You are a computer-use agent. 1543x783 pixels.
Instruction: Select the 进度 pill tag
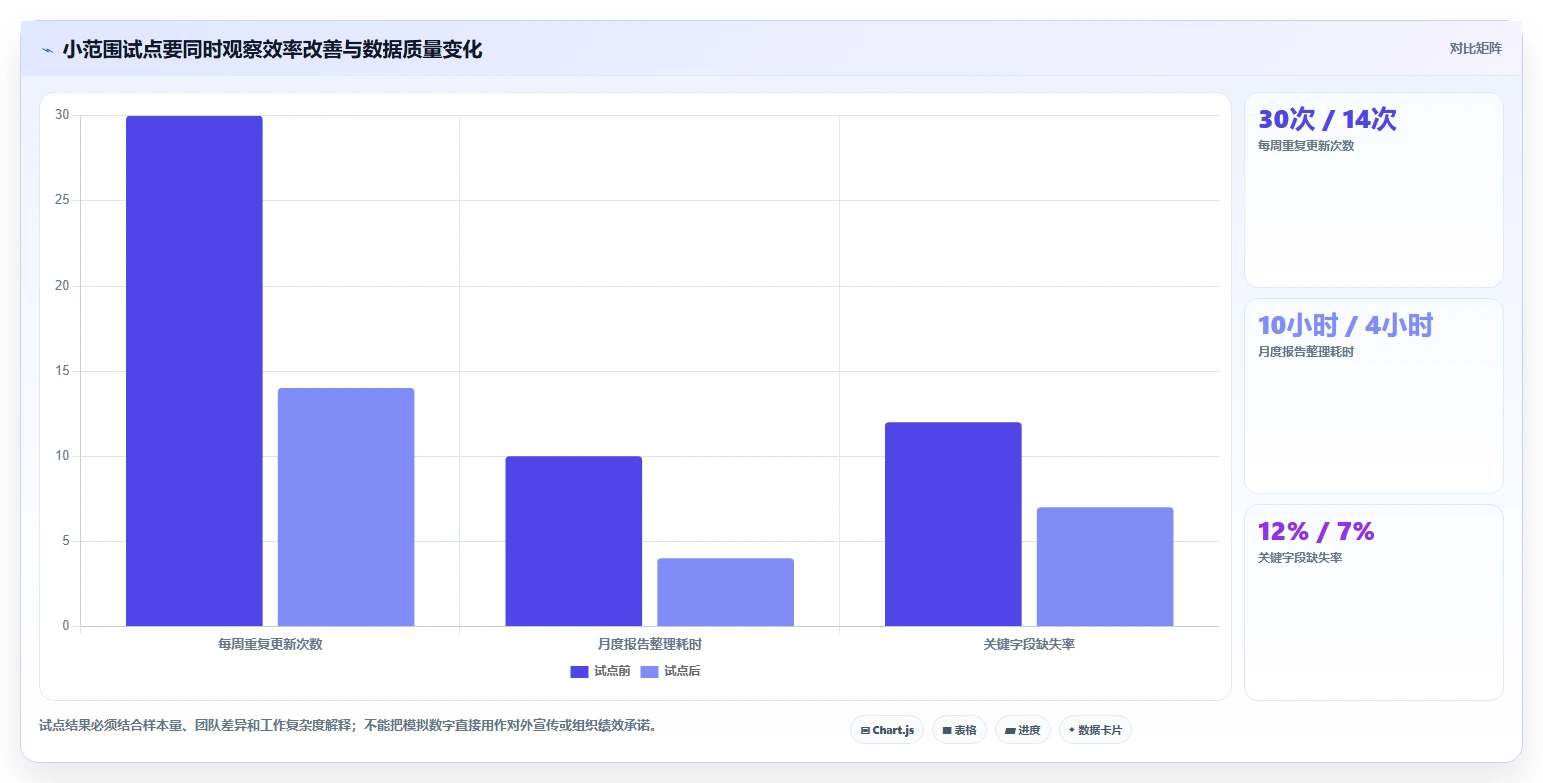point(1022,730)
